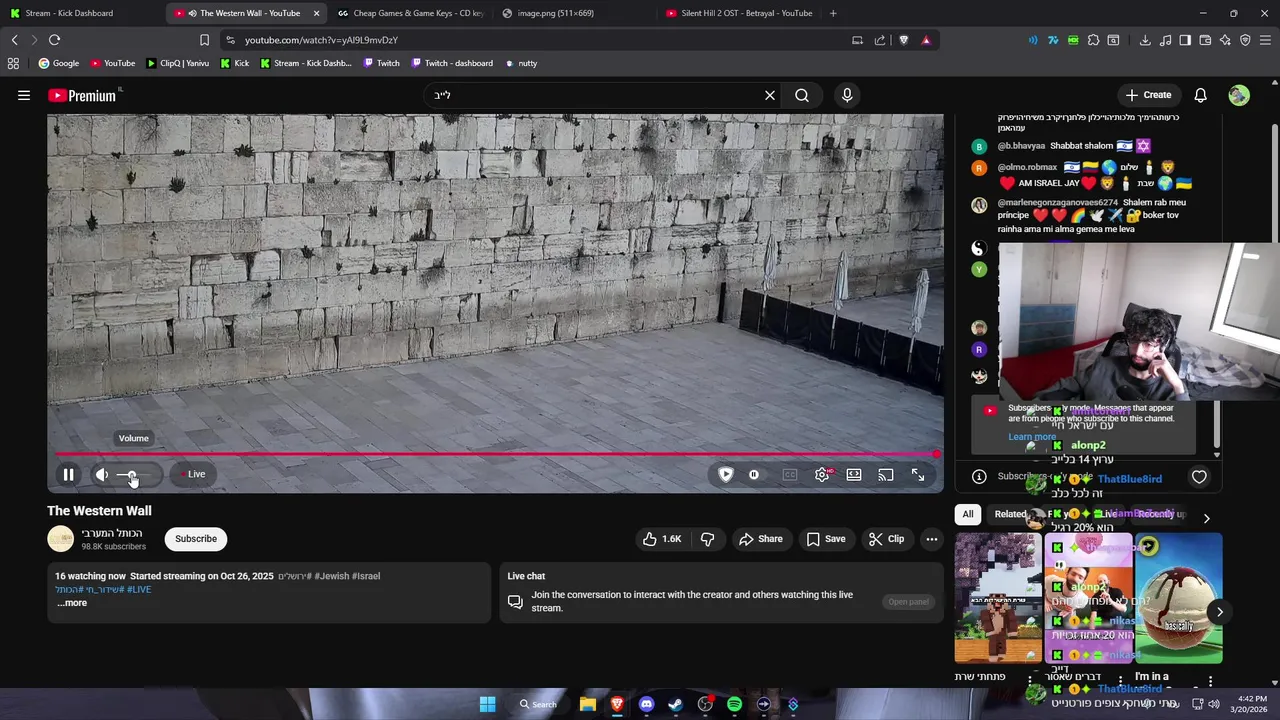Click the #Jewish hashtag

click(331, 576)
